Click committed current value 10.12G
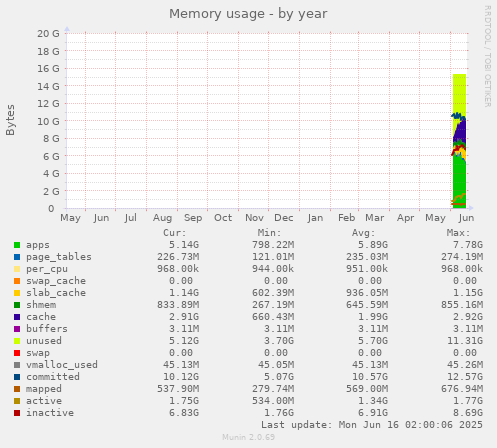The height and width of the screenshot is (448, 497). point(181,377)
